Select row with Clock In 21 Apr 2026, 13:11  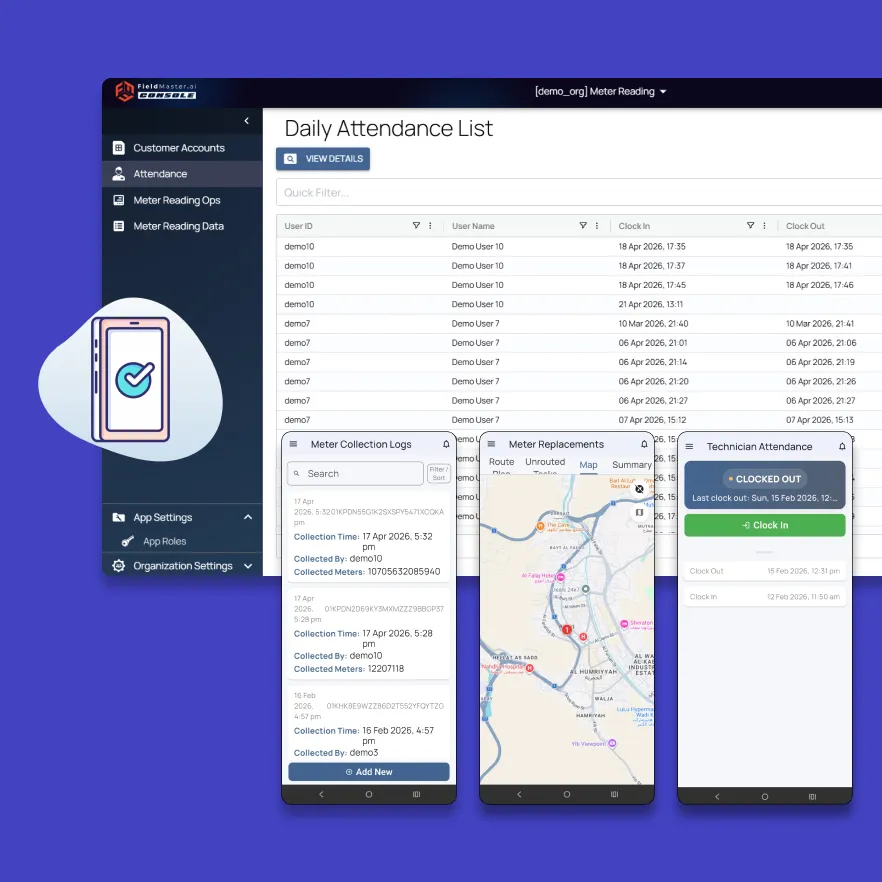(x=579, y=304)
